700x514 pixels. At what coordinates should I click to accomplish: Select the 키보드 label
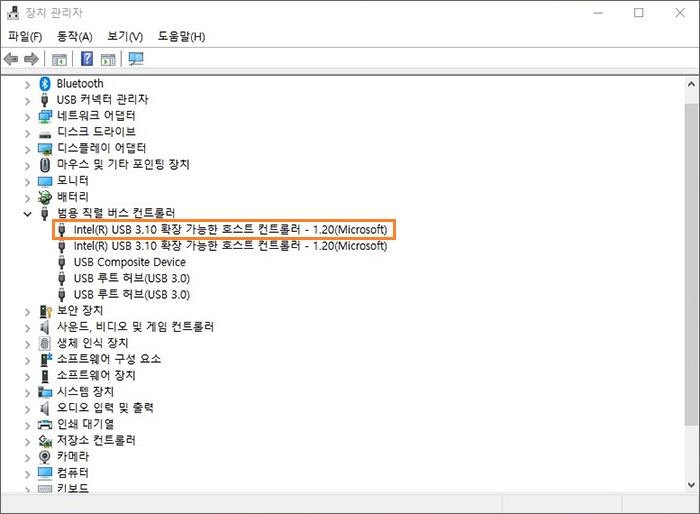(x=73, y=488)
